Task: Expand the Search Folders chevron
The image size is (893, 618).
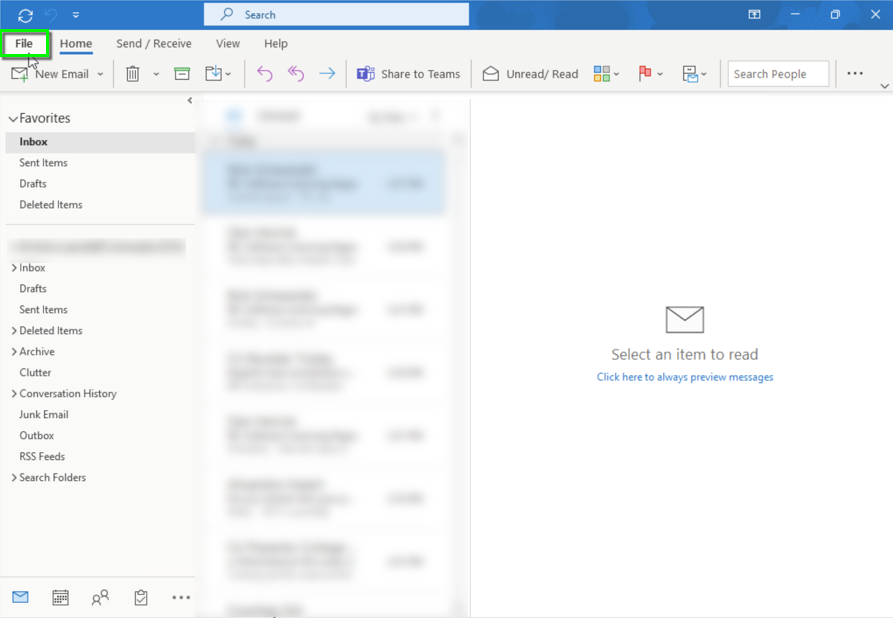Action: pyautogui.click(x=14, y=478)
